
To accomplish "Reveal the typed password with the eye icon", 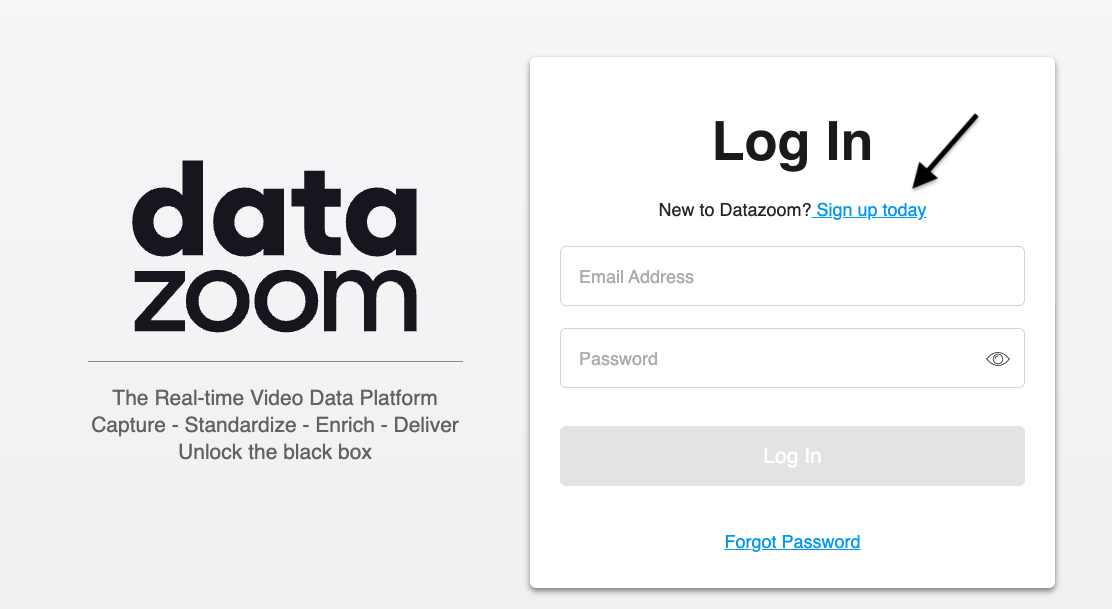I will coord(997,357).
